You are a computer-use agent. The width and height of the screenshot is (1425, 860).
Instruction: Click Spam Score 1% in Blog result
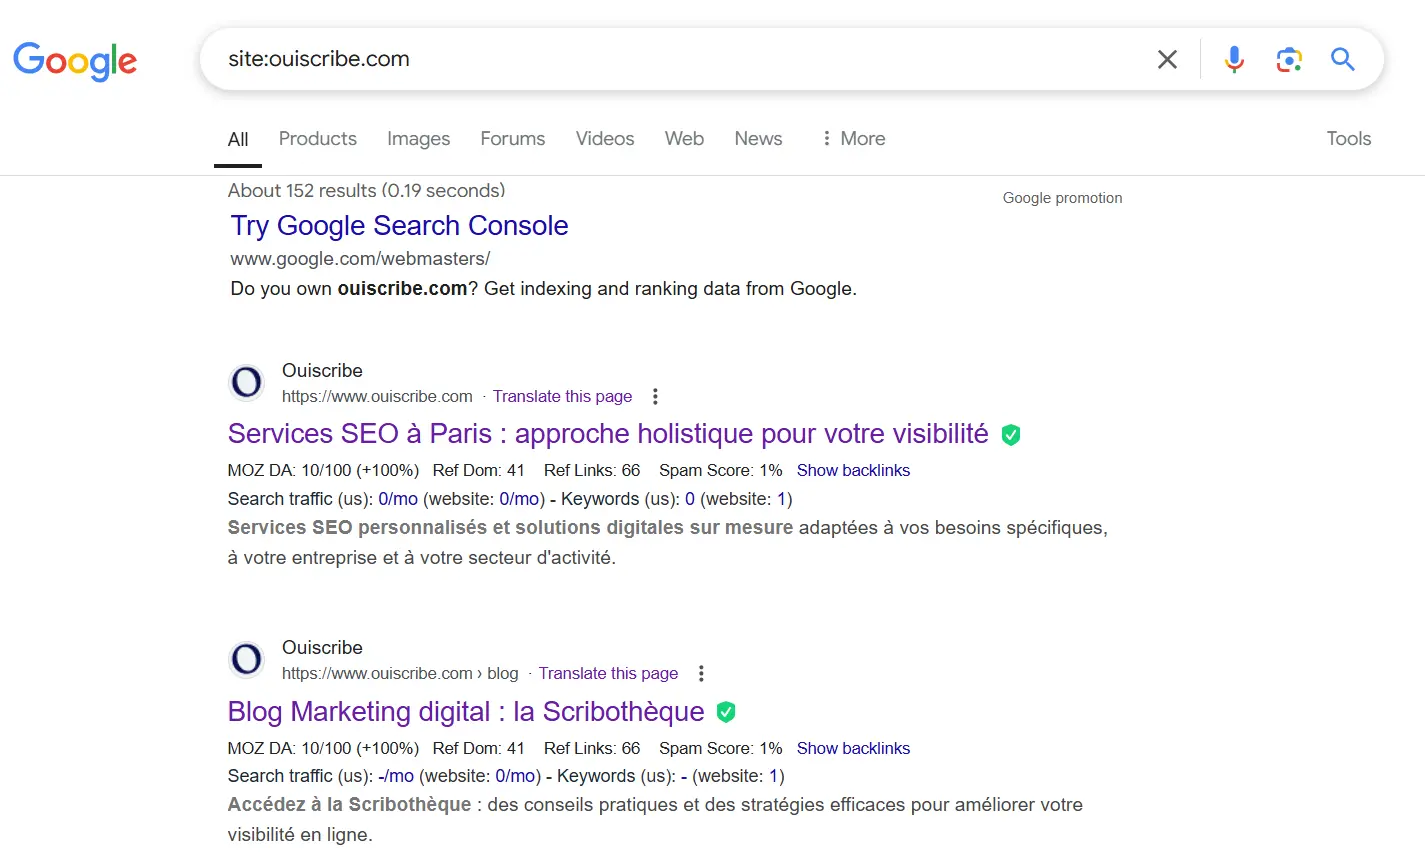[x=720, y=749]
